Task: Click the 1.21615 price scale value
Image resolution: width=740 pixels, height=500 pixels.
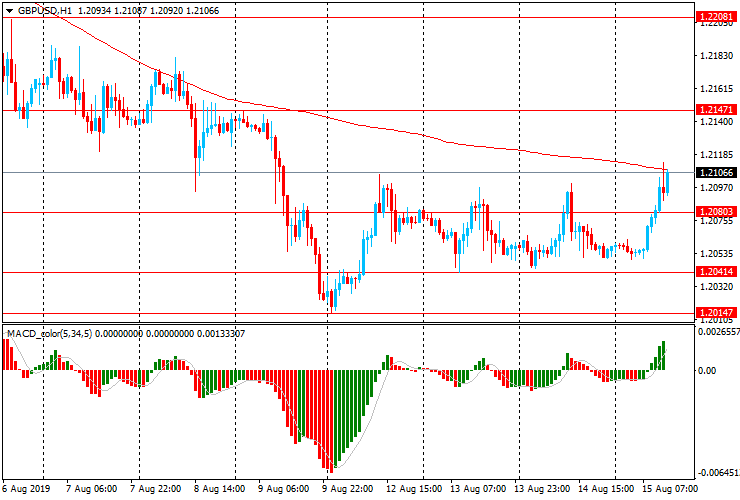Action: (x=716, y=89)
